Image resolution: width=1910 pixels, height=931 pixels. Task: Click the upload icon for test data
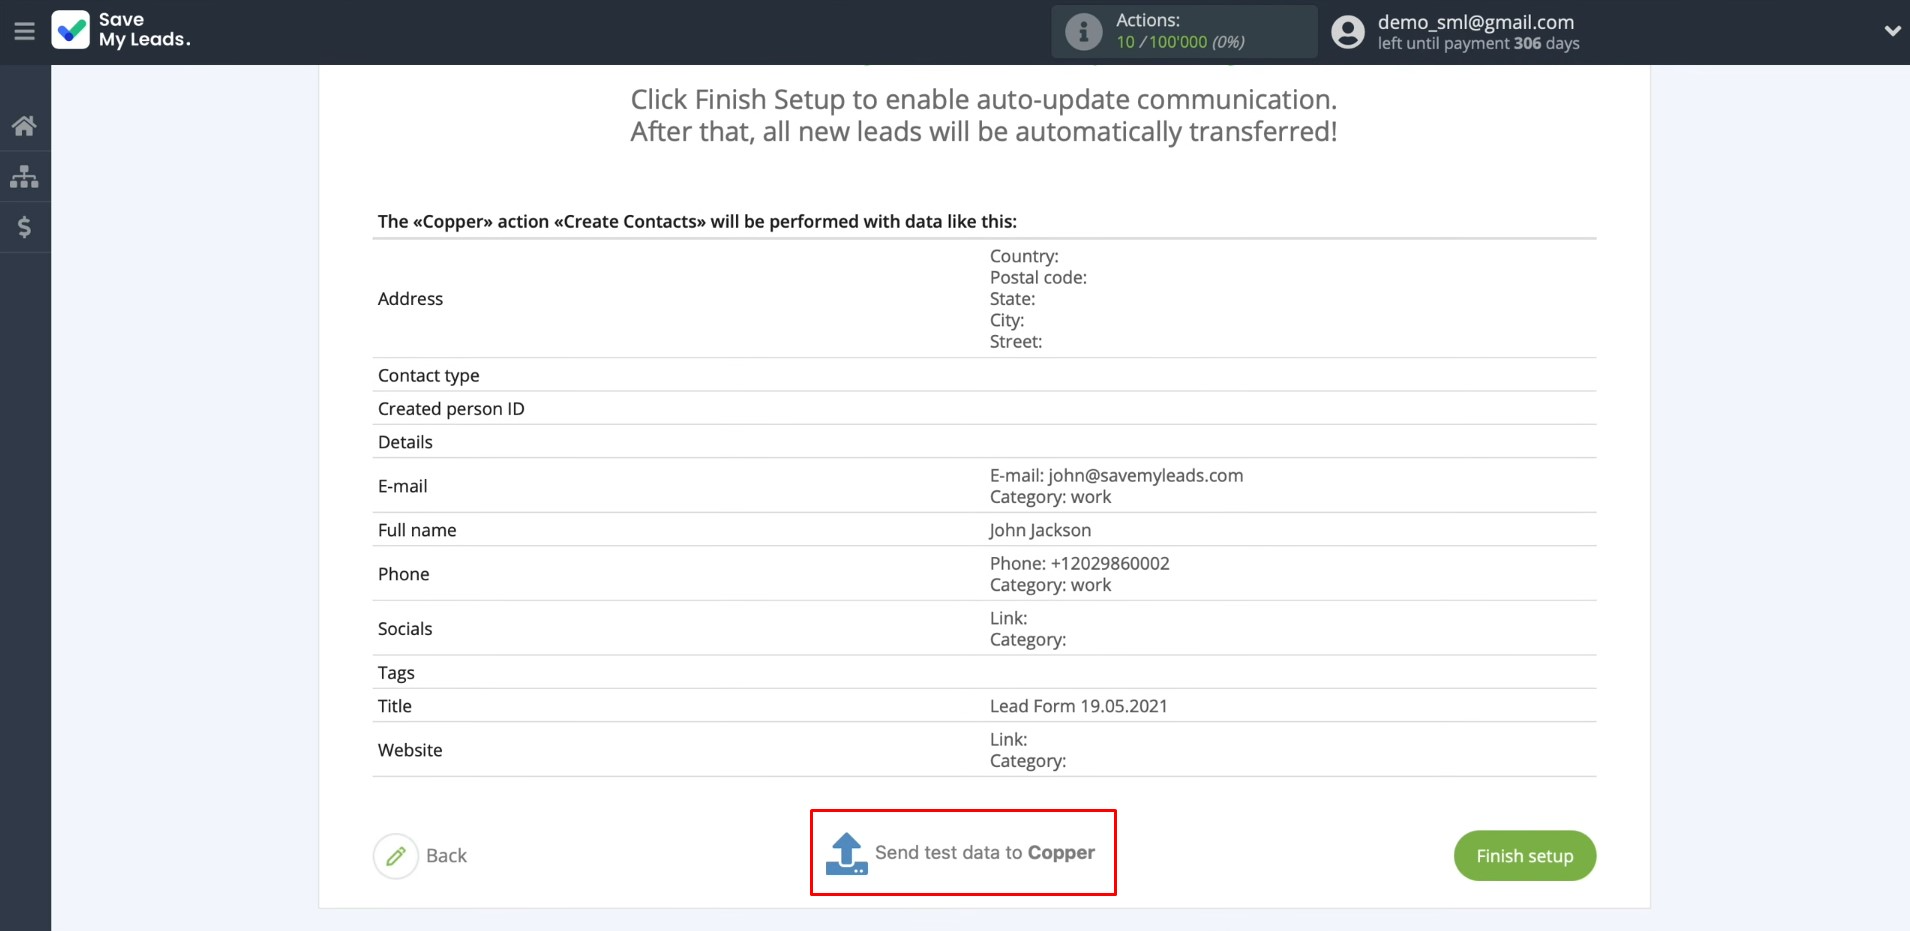(847, 853)
